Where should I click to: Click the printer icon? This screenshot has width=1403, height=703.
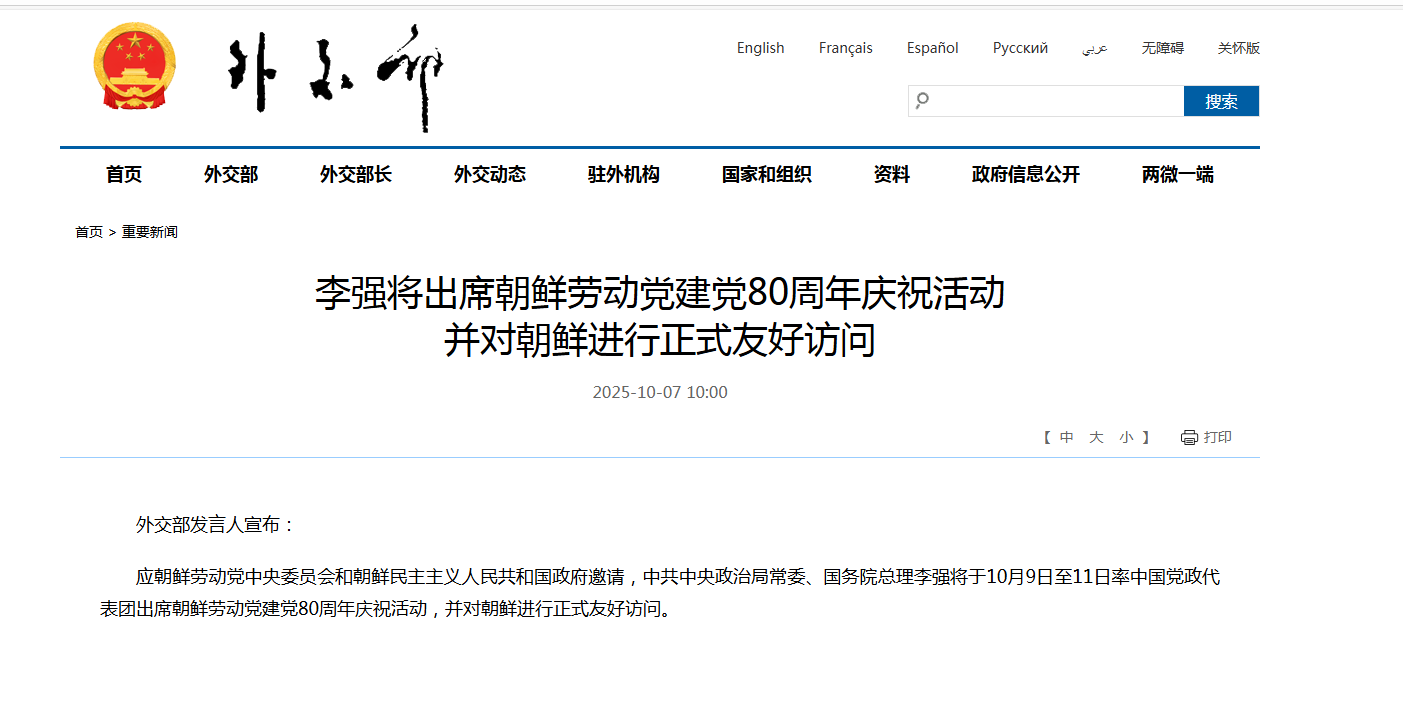tap(1189, 437)
